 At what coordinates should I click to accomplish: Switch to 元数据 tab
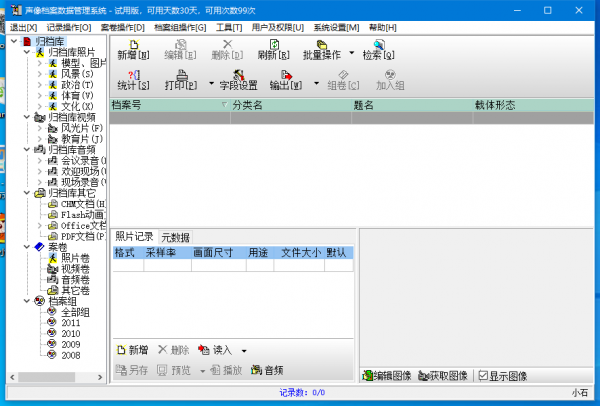click(175, 237)
